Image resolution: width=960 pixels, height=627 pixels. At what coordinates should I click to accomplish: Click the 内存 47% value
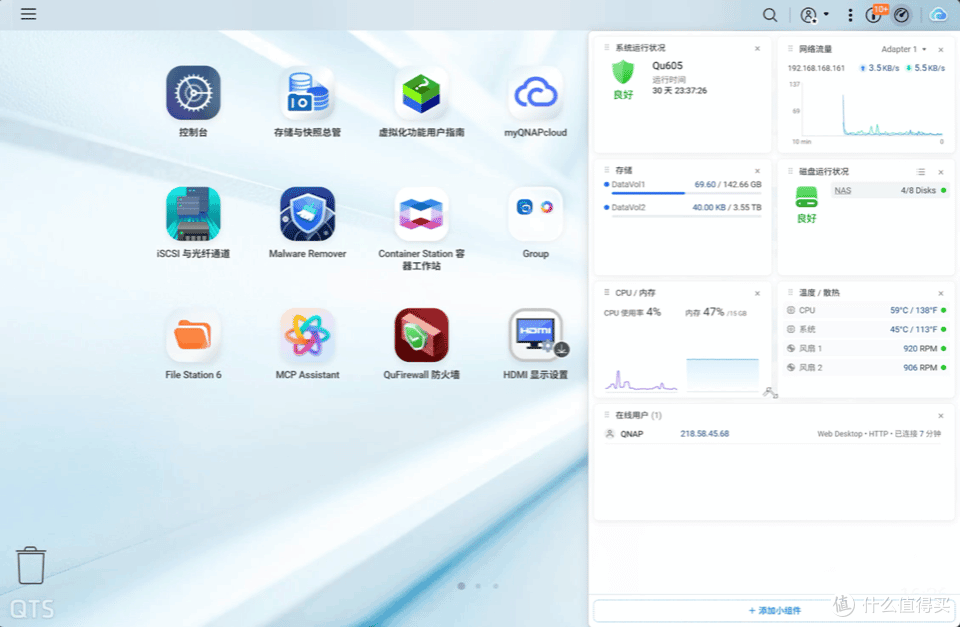[713, 312]
